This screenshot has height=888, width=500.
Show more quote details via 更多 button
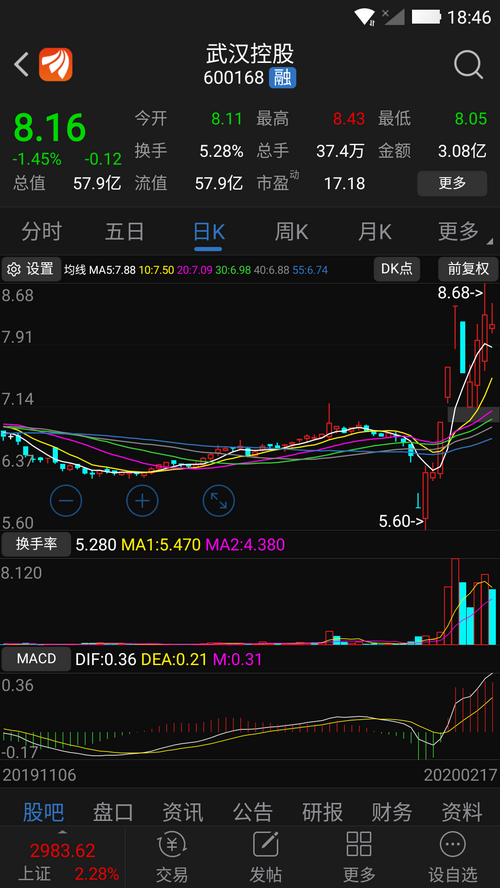point(452,183)
